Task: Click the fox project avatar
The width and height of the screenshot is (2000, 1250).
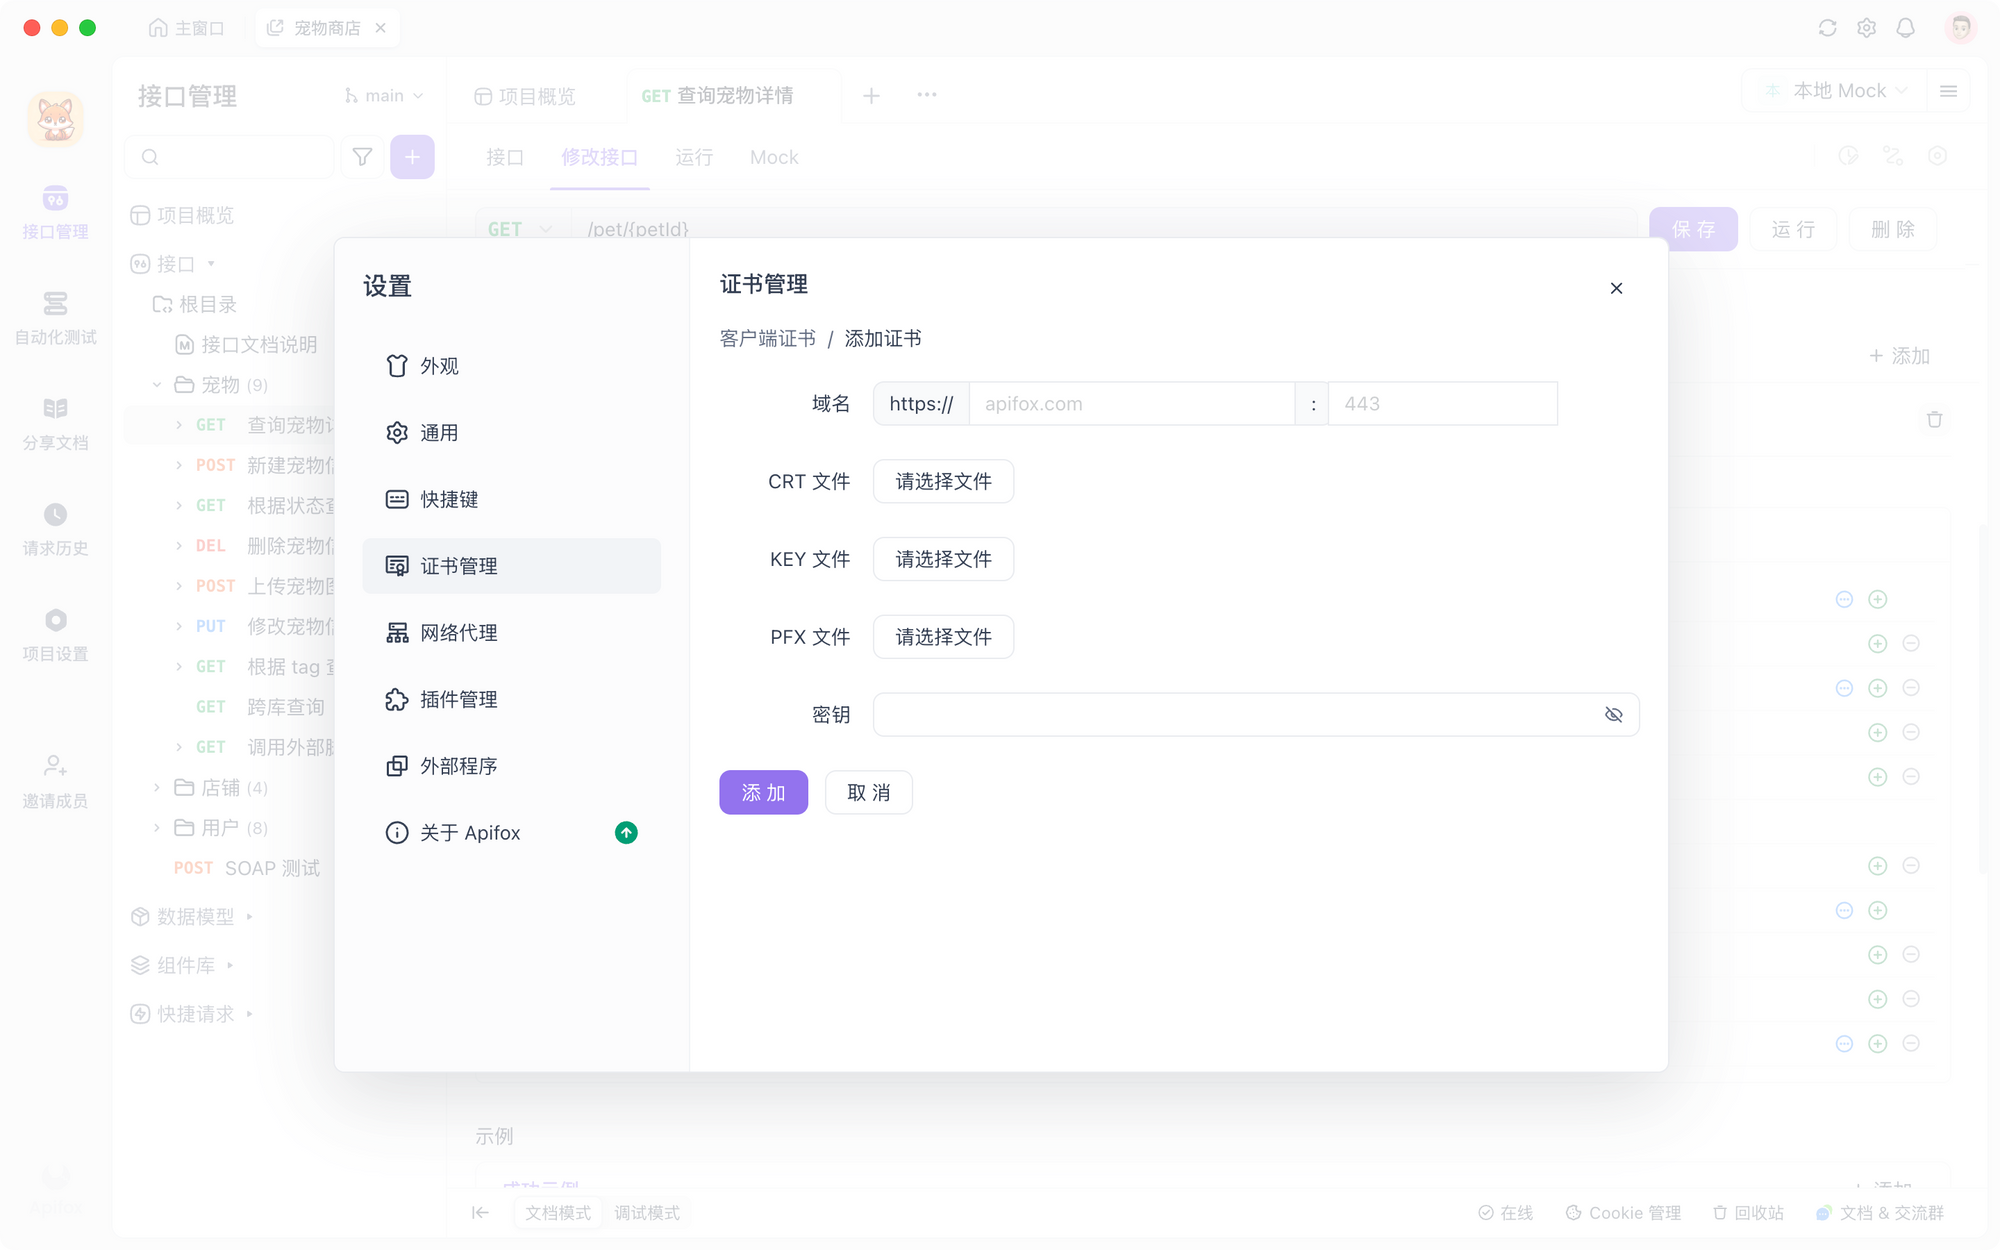Action: (x=55, y=119)
